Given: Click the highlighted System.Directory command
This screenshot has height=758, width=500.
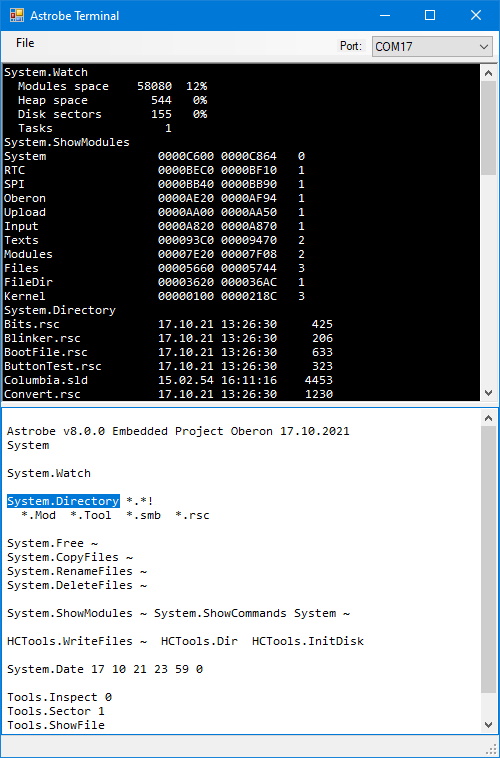Looking at the screenshot, I should (x=63, y=501).
